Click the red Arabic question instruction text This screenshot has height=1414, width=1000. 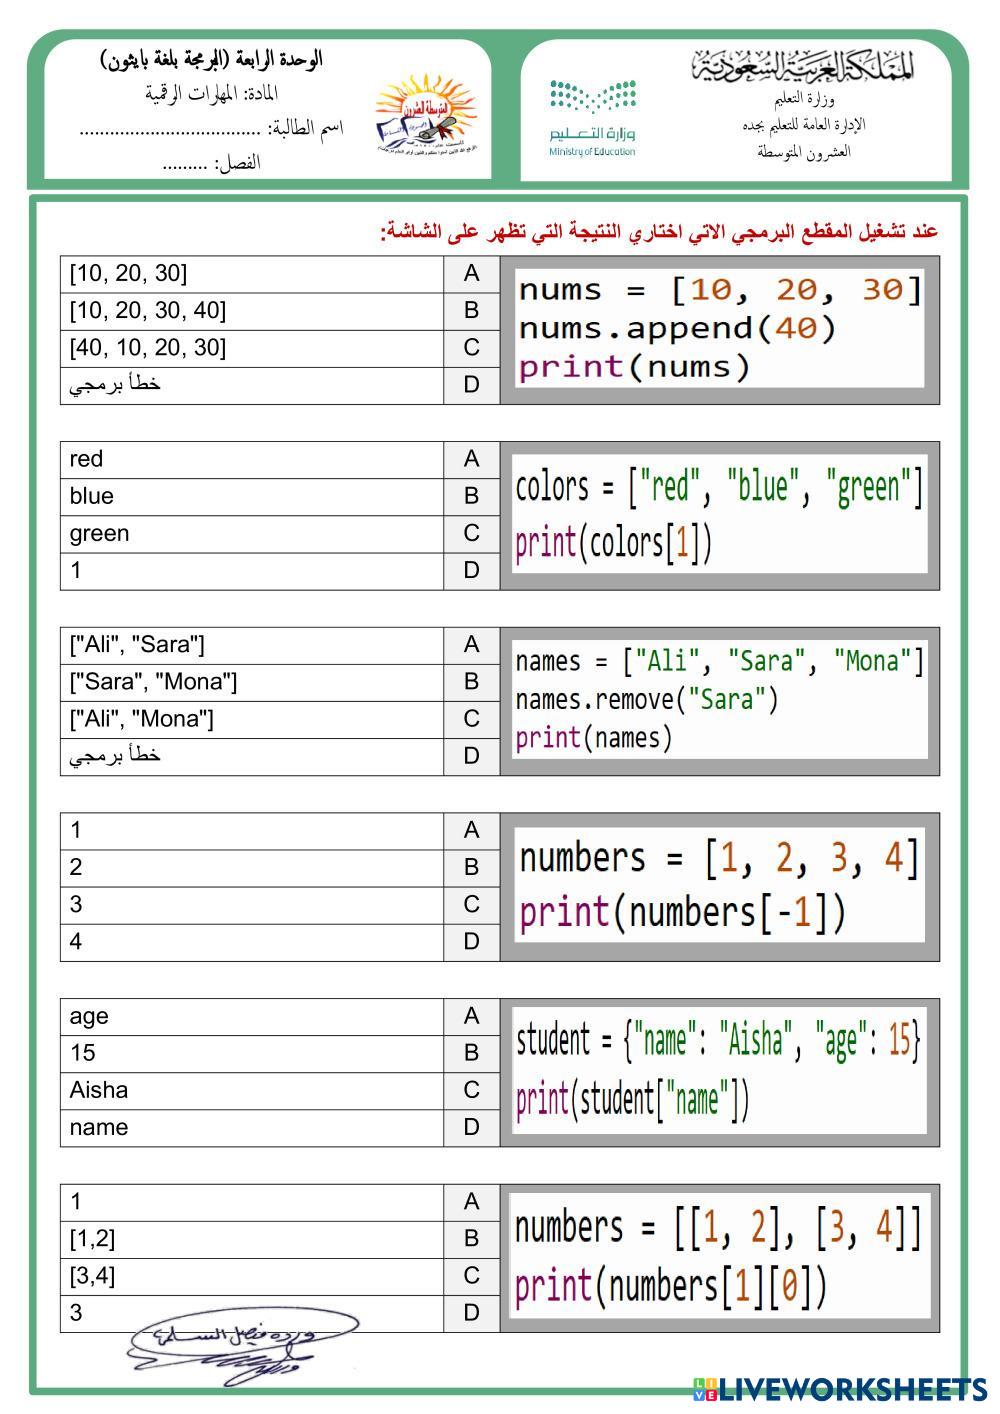point(660,232)
